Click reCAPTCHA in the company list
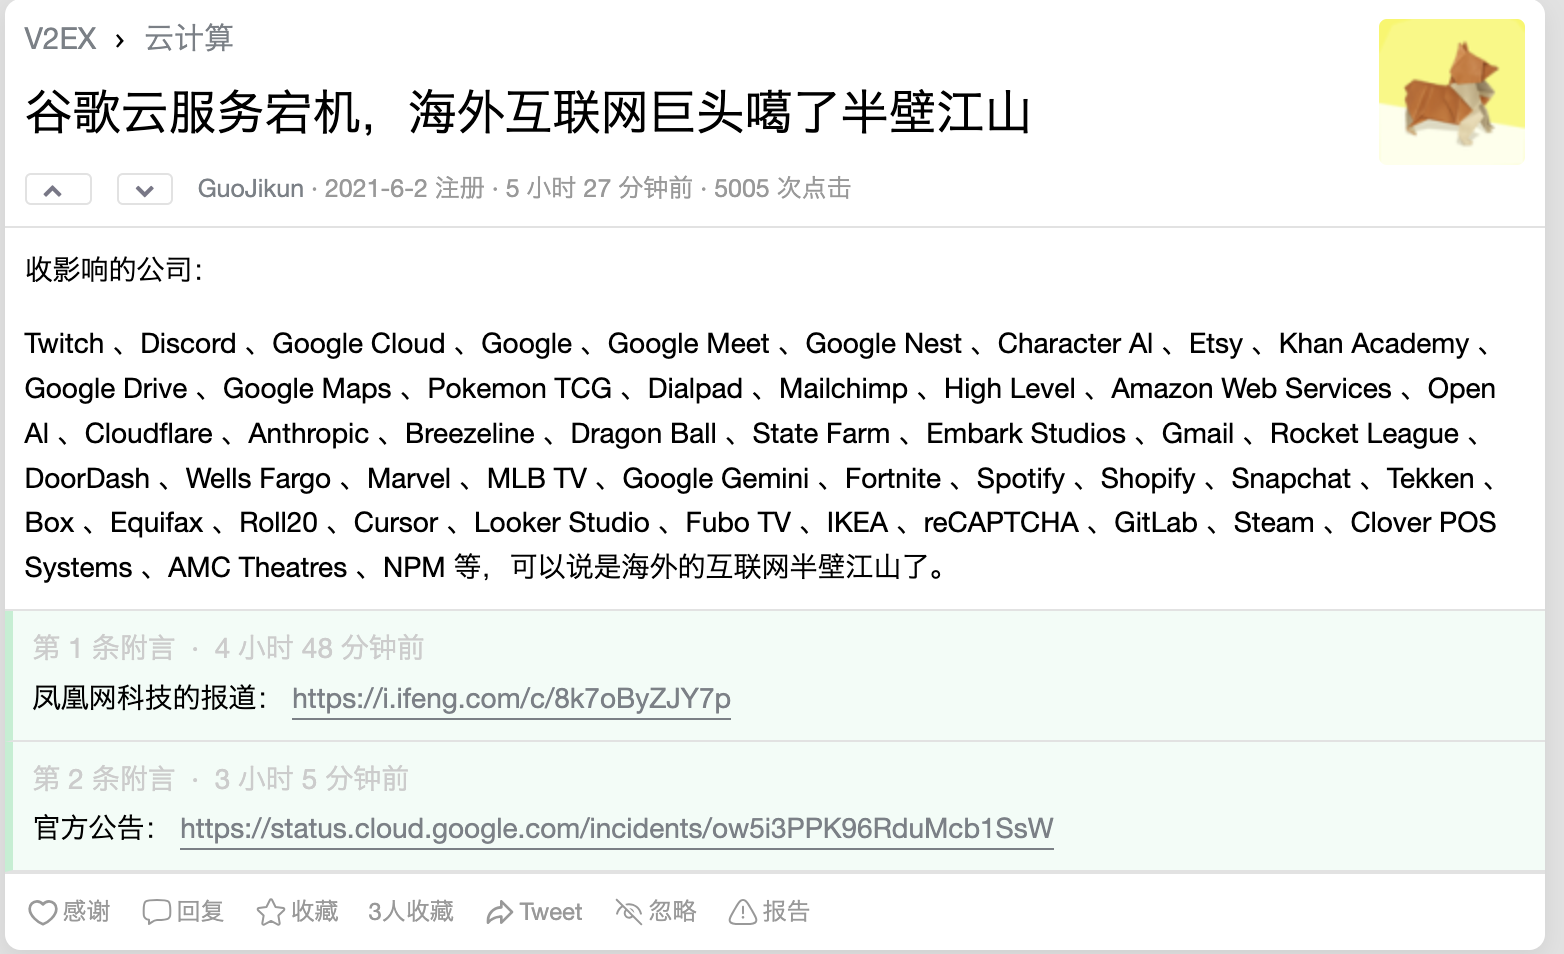Screen dimensions: 1564x954 click(x=1001, y=523)
